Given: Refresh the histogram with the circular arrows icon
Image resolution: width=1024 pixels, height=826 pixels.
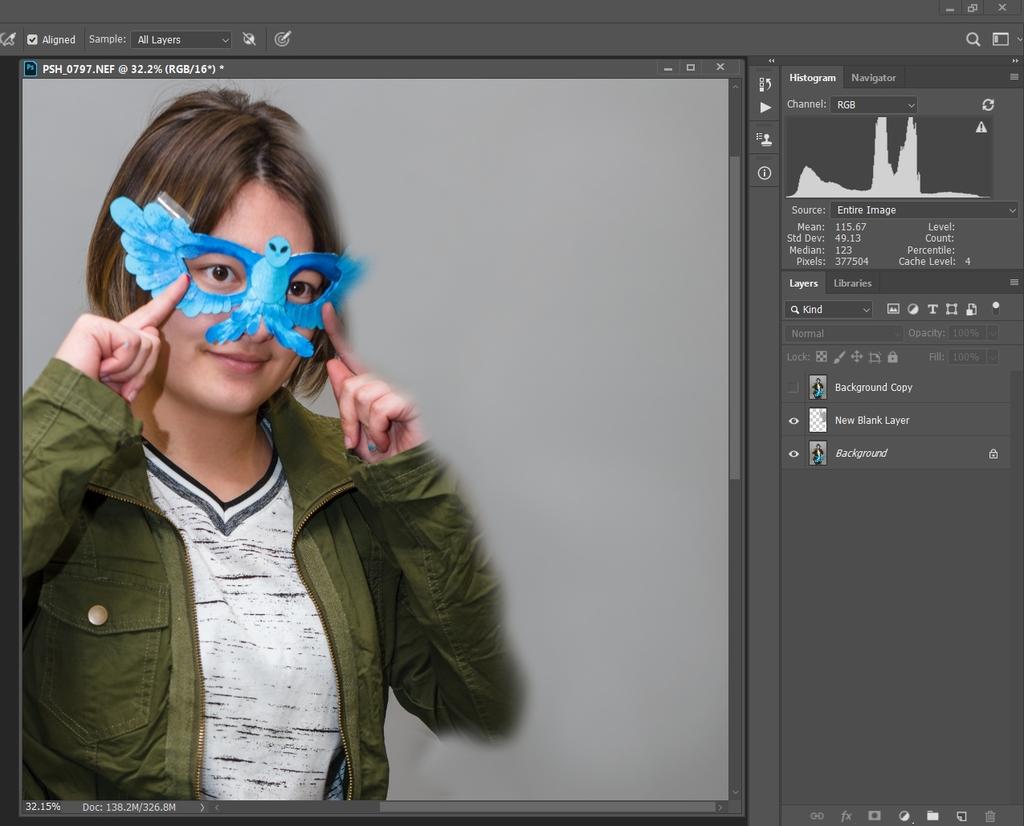Looking at the screenshot, I should point(988,104).
